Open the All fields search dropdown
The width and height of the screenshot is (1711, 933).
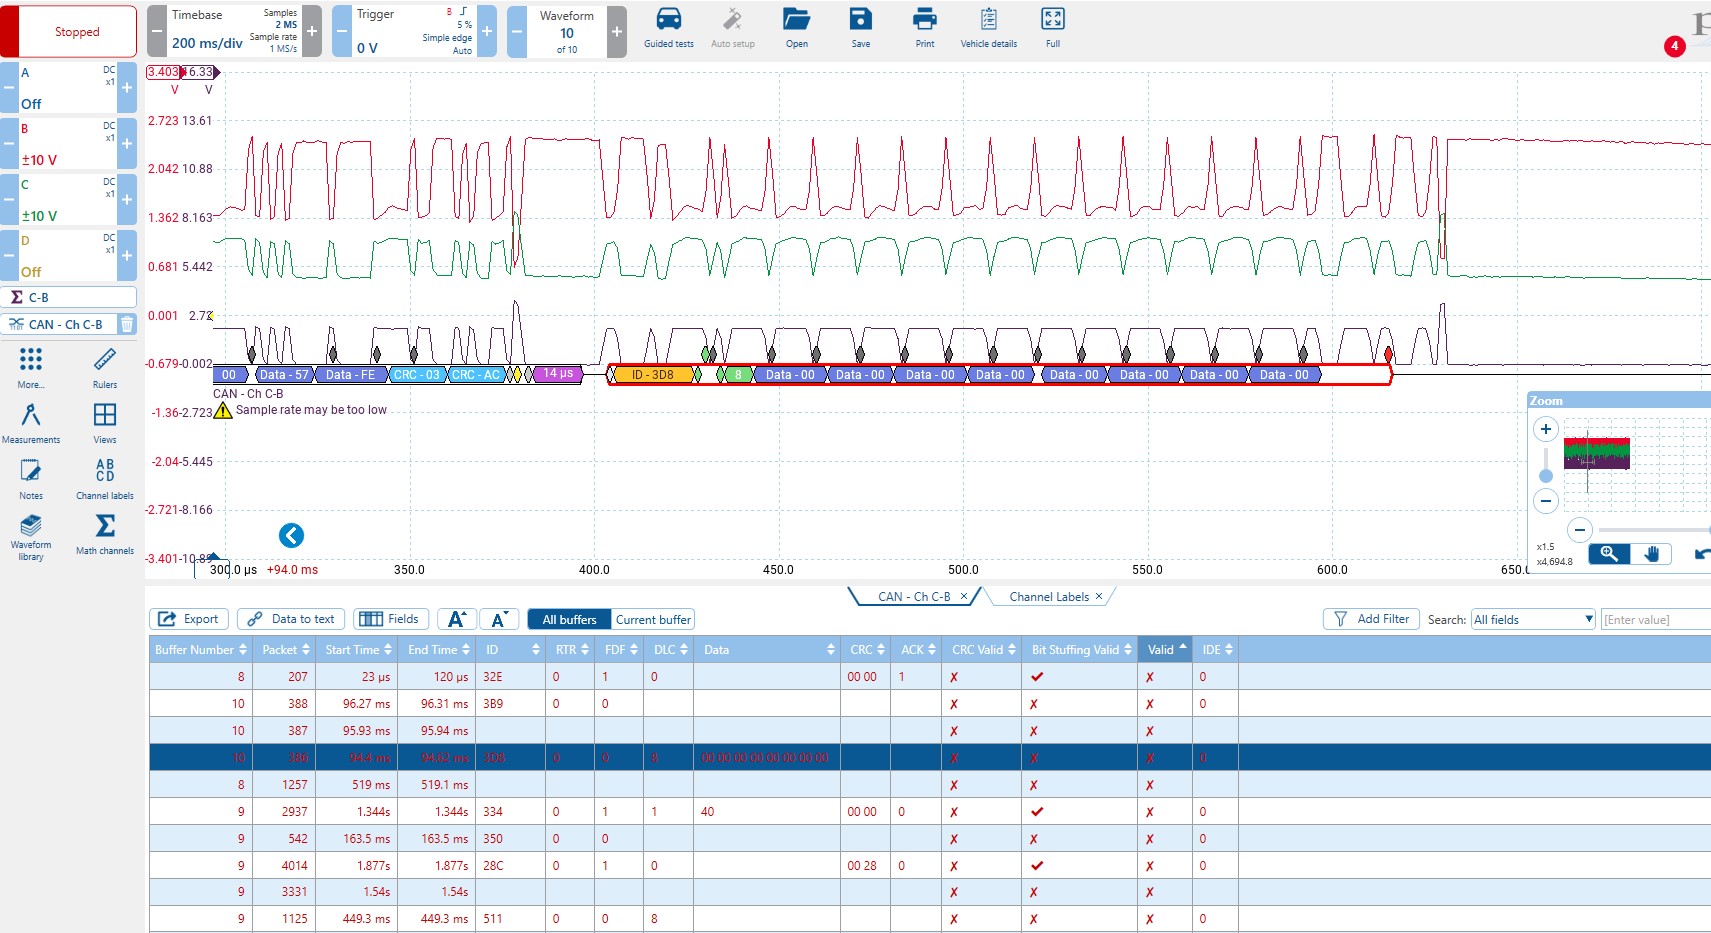(1533, 620)
